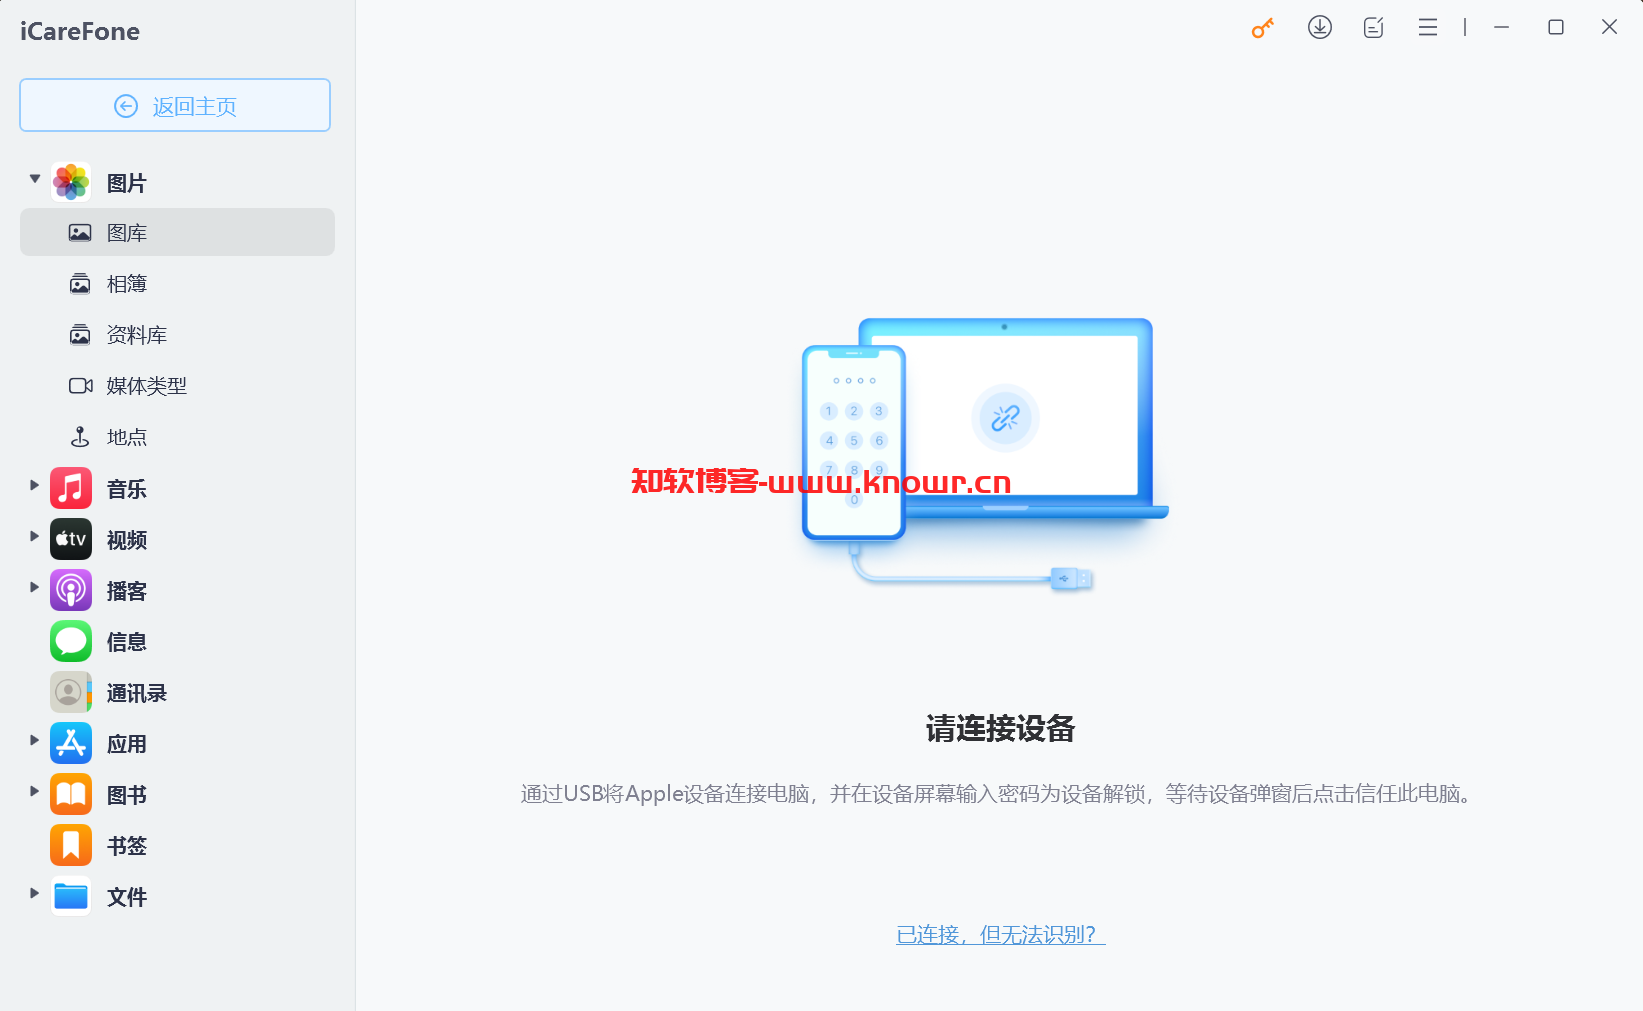
Task: Expand the 应用 tree arrow
Action: [34, 740]
